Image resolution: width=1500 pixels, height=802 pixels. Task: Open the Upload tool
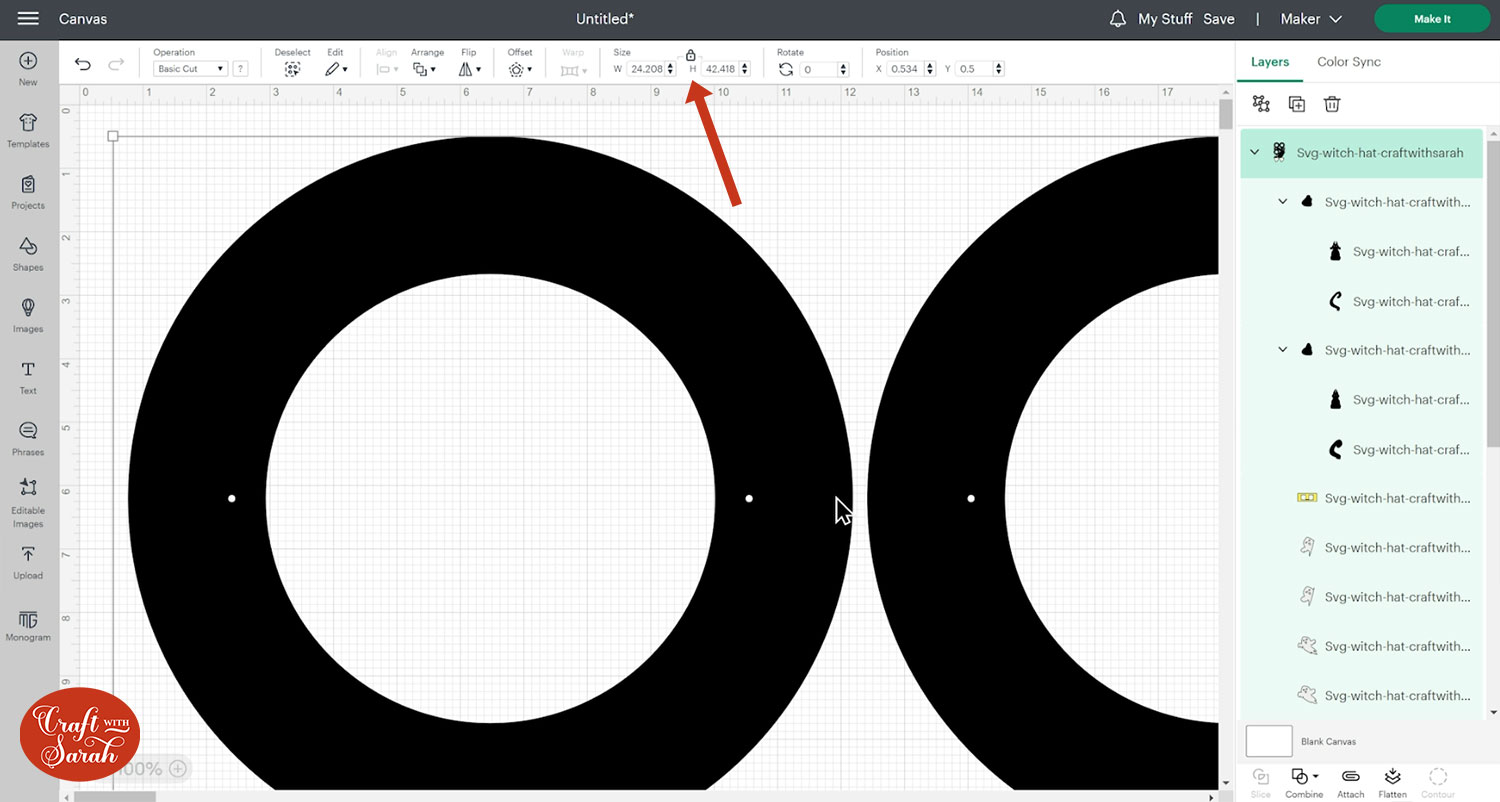pyautogui.click(x=28, y=562)
